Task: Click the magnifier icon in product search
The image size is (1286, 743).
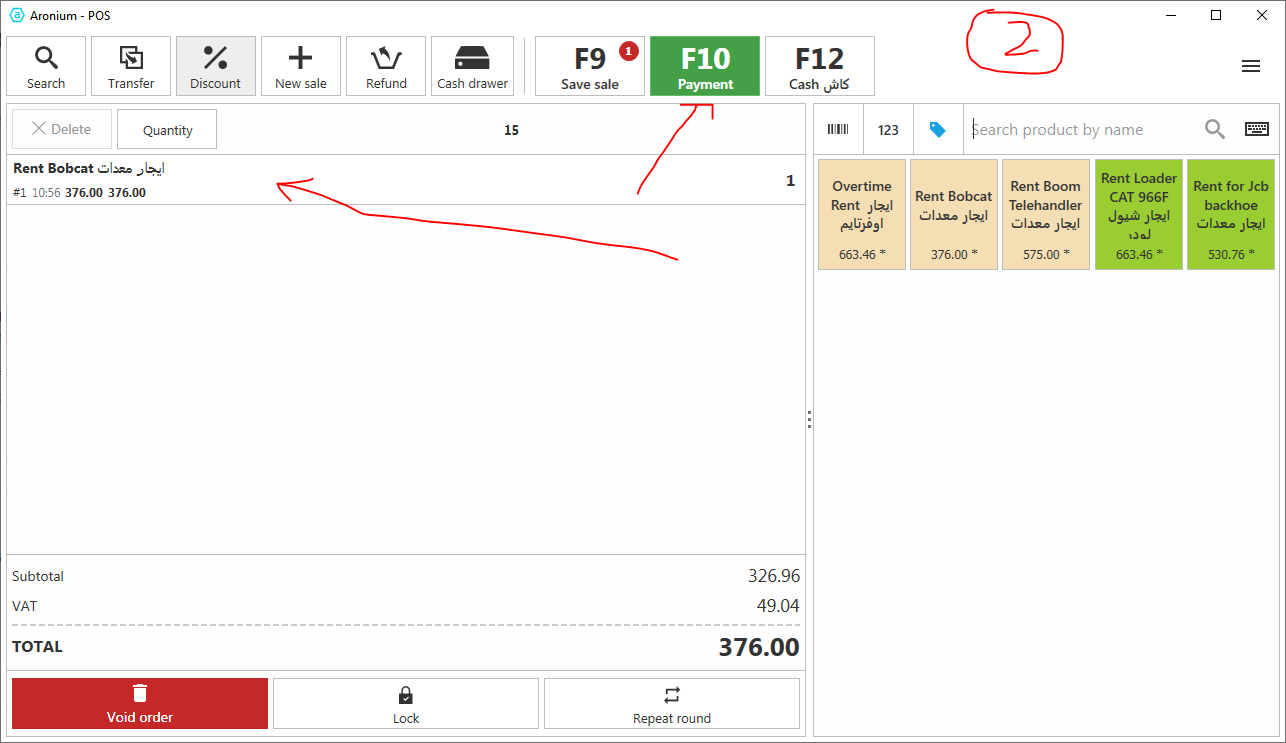Action: pos(1215,129)
